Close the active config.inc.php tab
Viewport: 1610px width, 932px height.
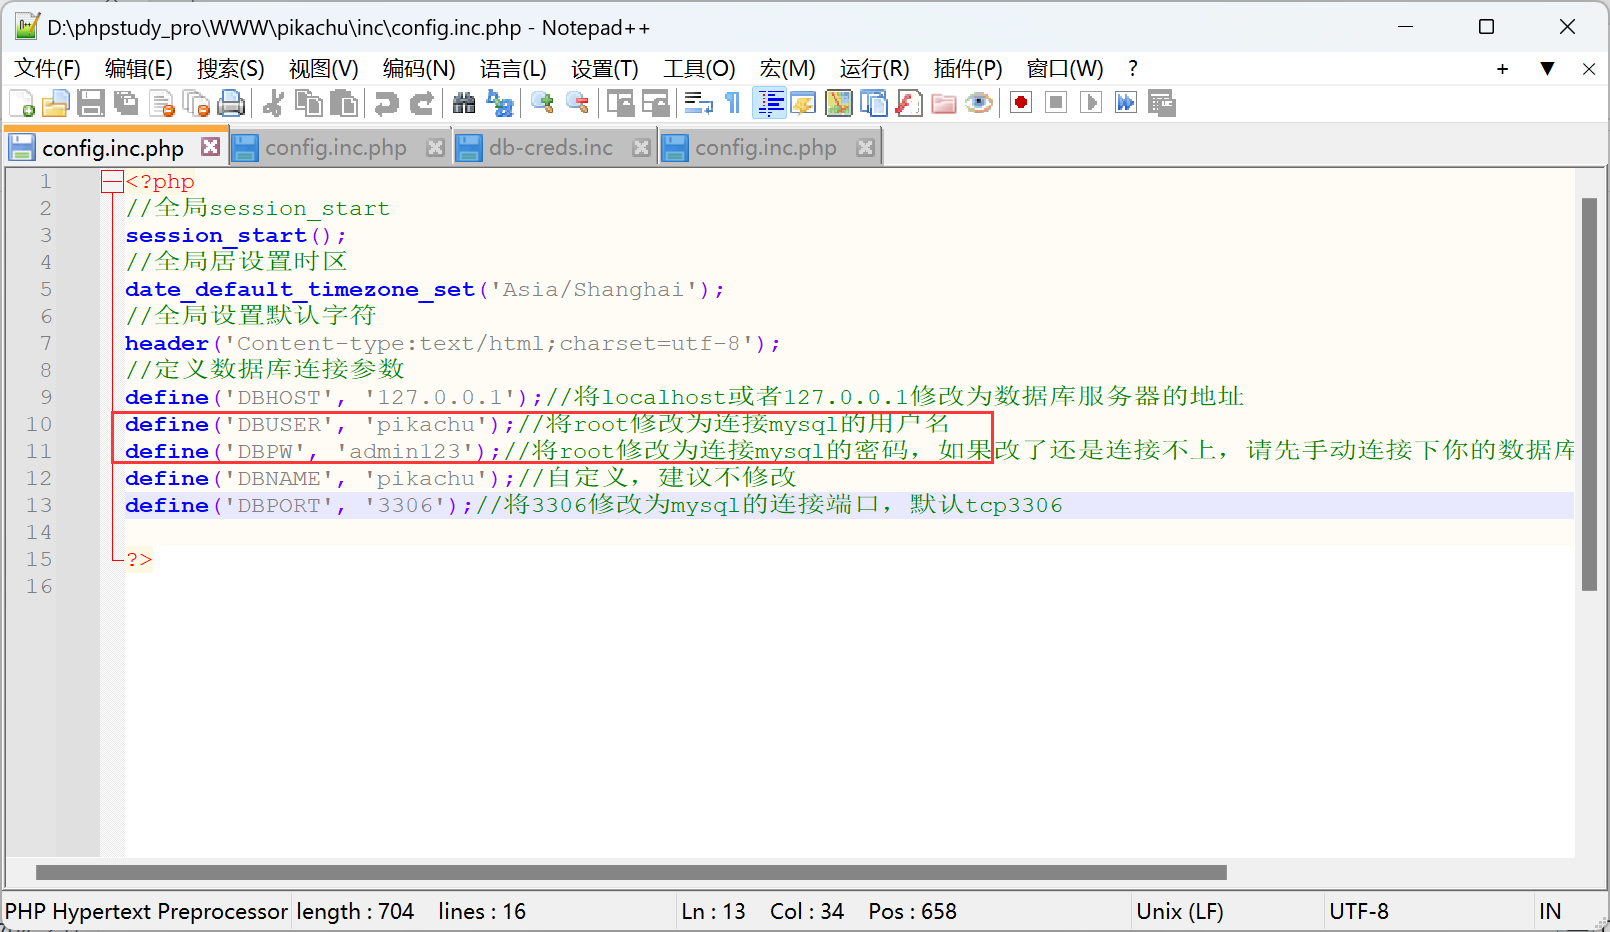point(210,147)
